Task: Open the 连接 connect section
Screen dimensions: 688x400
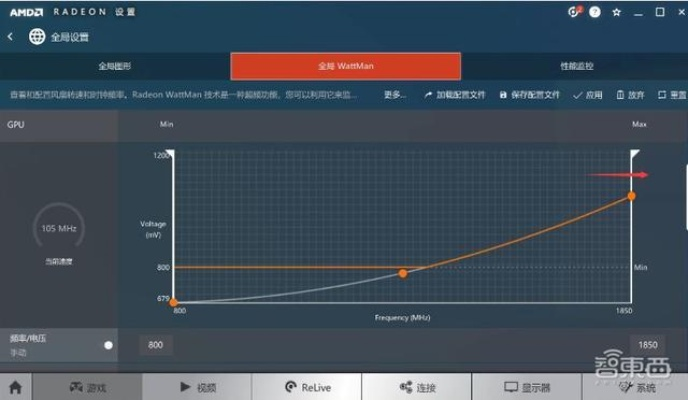Action: pyautogui.click(x=416, y=387)
